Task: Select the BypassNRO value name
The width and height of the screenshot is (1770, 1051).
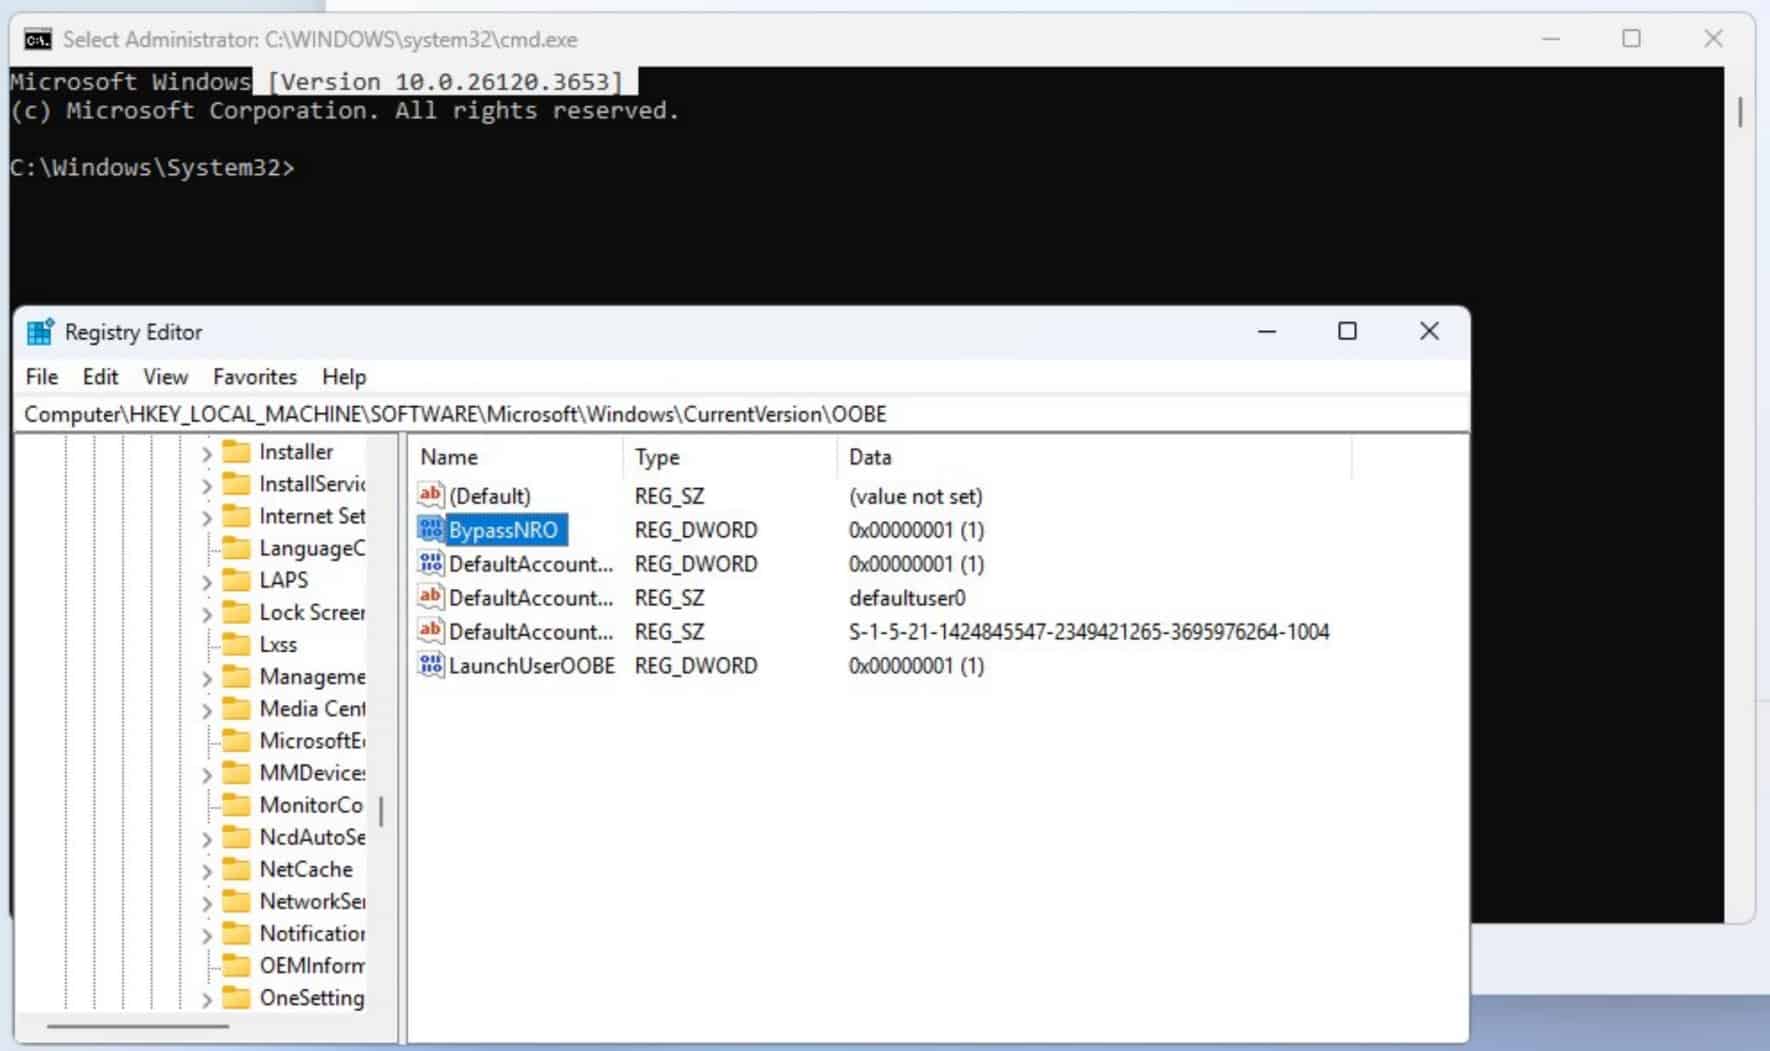Action: coord(503,530)
